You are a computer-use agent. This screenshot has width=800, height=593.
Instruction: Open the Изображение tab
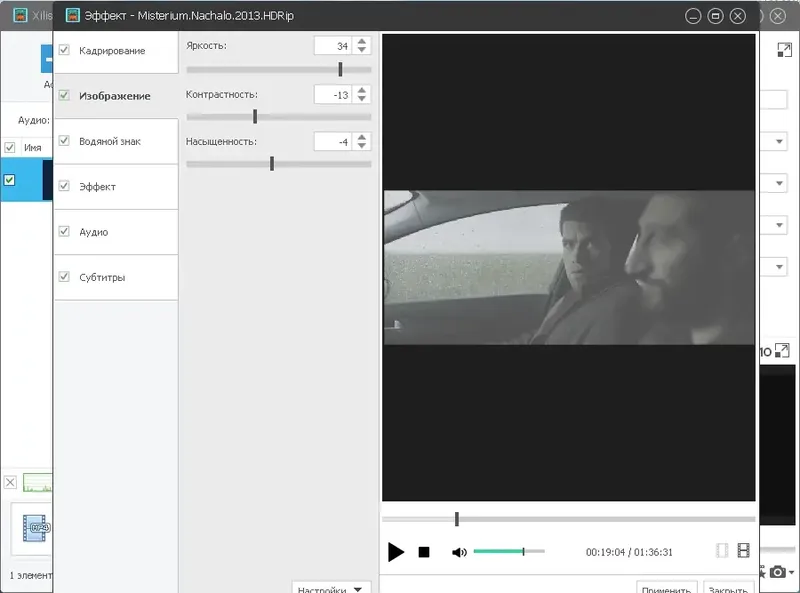(116, 96)
